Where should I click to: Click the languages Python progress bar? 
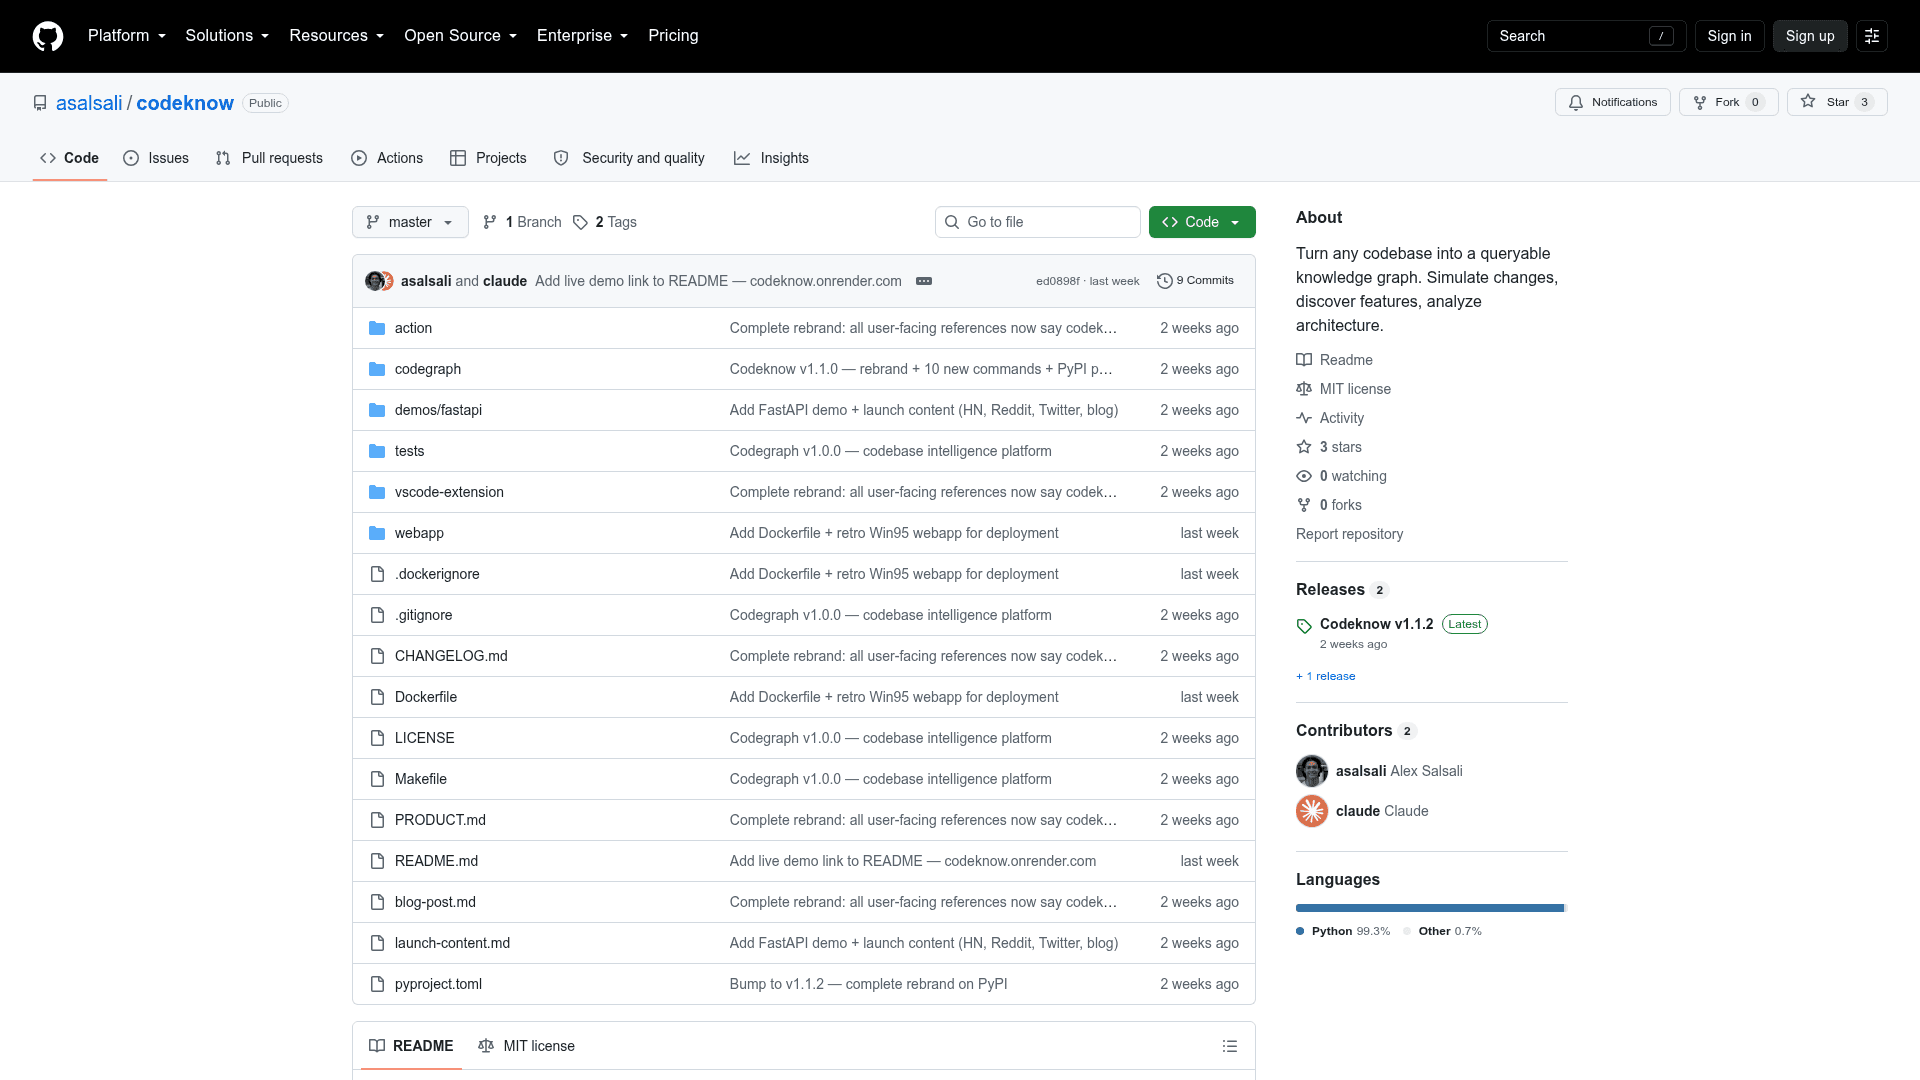[1429, 908]
